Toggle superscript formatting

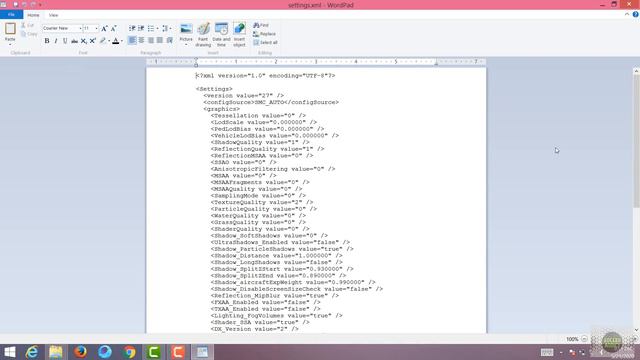[93, 41]
